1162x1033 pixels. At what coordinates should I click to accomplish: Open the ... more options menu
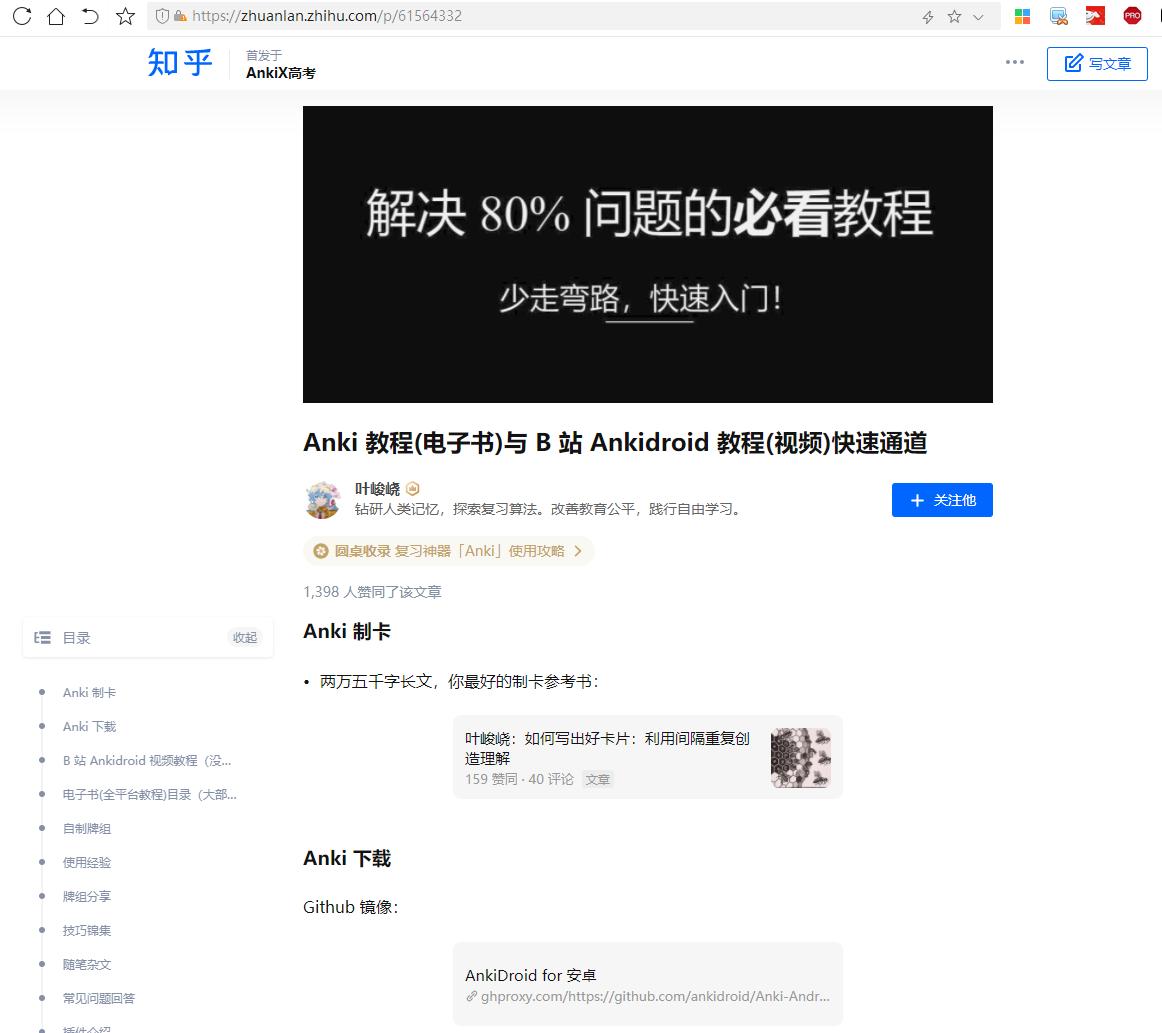pyautogui.click(x=1015, y=63)
